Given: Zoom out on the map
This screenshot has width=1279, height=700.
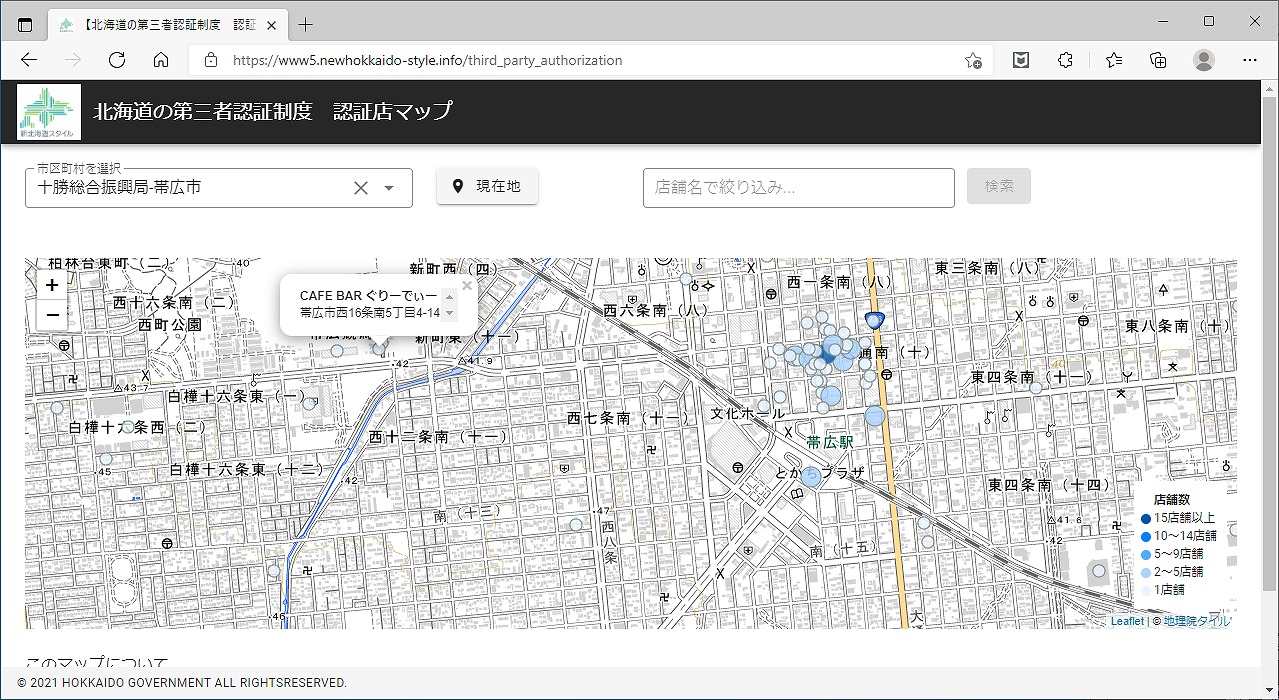Looking at the screenshot, I should [52, 316].
